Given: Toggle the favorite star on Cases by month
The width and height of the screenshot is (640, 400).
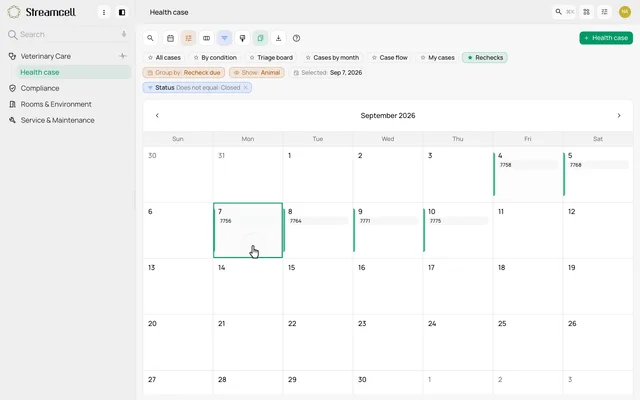Looking at the screenshot, I should pyautogui.click(x=308, y=58).
